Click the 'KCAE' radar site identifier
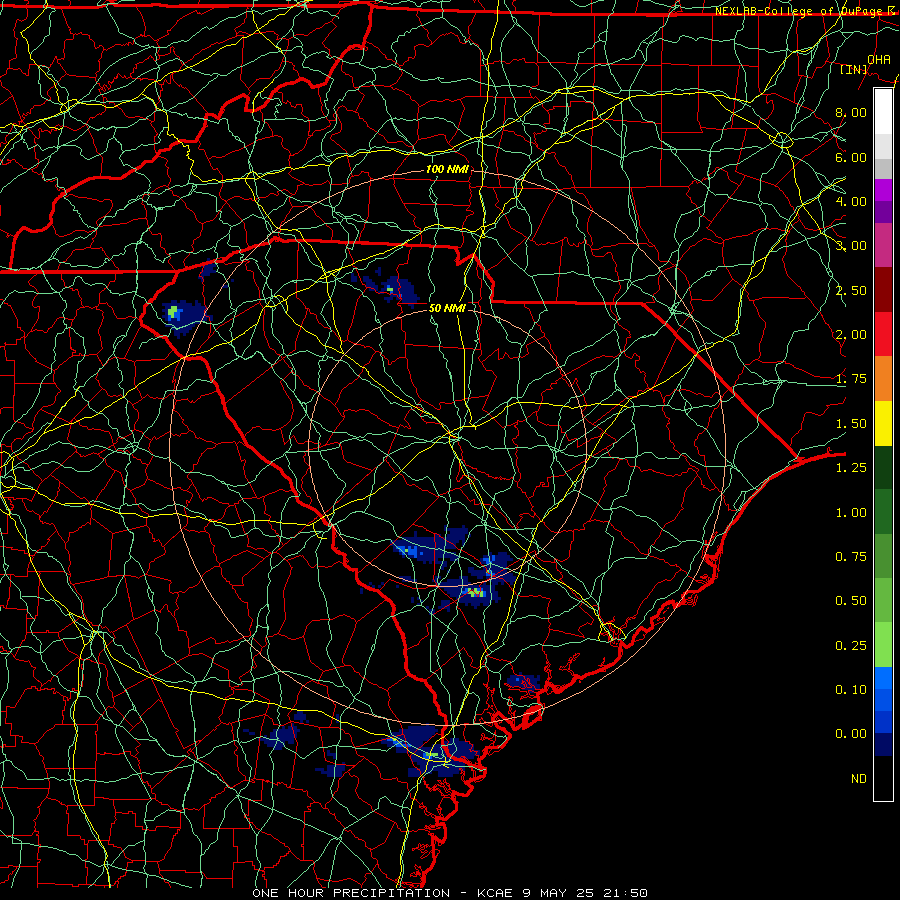The image size is (900, 900). (496, 893)
